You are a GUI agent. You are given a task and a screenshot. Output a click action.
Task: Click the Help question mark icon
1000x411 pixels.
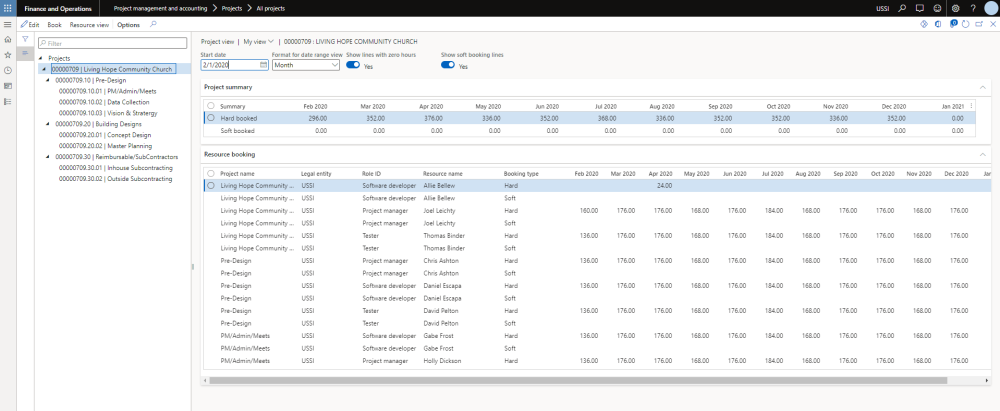[974, 7]
